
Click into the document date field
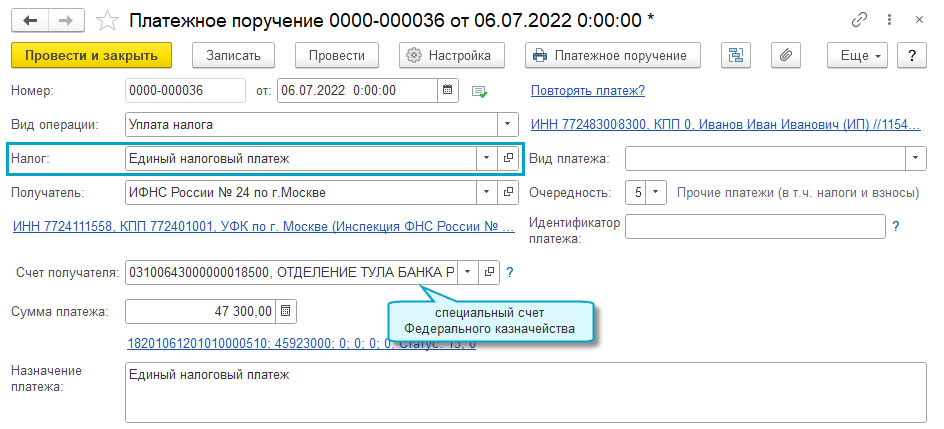click(x=357, y=91)
